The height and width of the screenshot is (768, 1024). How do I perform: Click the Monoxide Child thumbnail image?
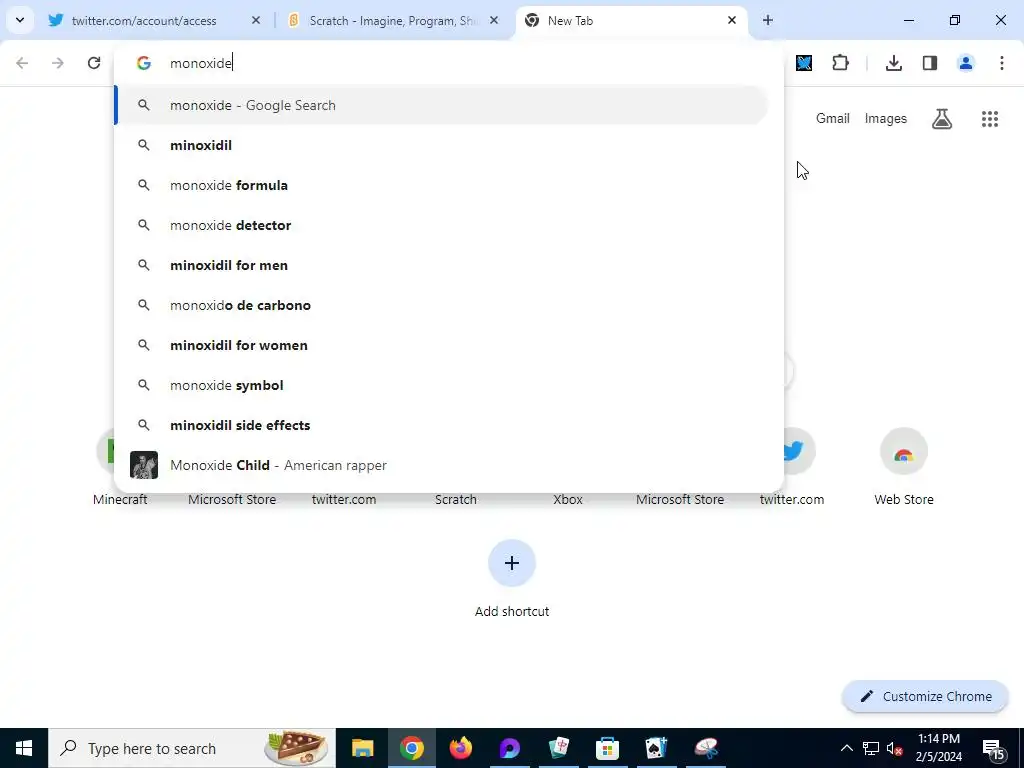pos(144,465)
